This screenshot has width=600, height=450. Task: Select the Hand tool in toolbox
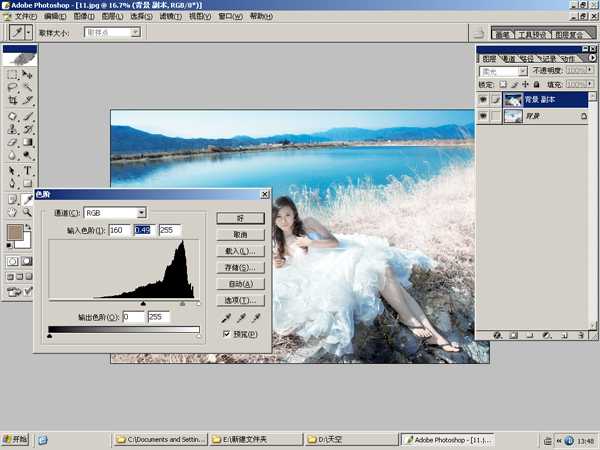coord(12,211)
